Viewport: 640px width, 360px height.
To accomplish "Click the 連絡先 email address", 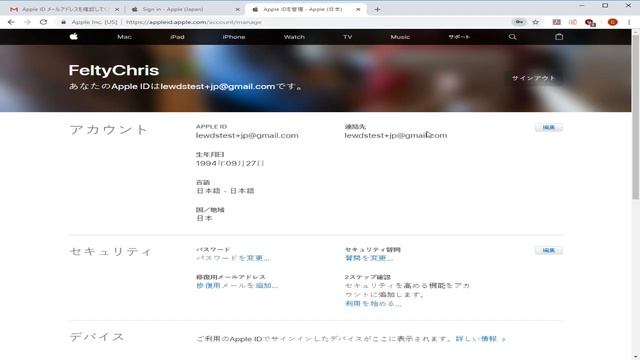I will tap(396, 135).
